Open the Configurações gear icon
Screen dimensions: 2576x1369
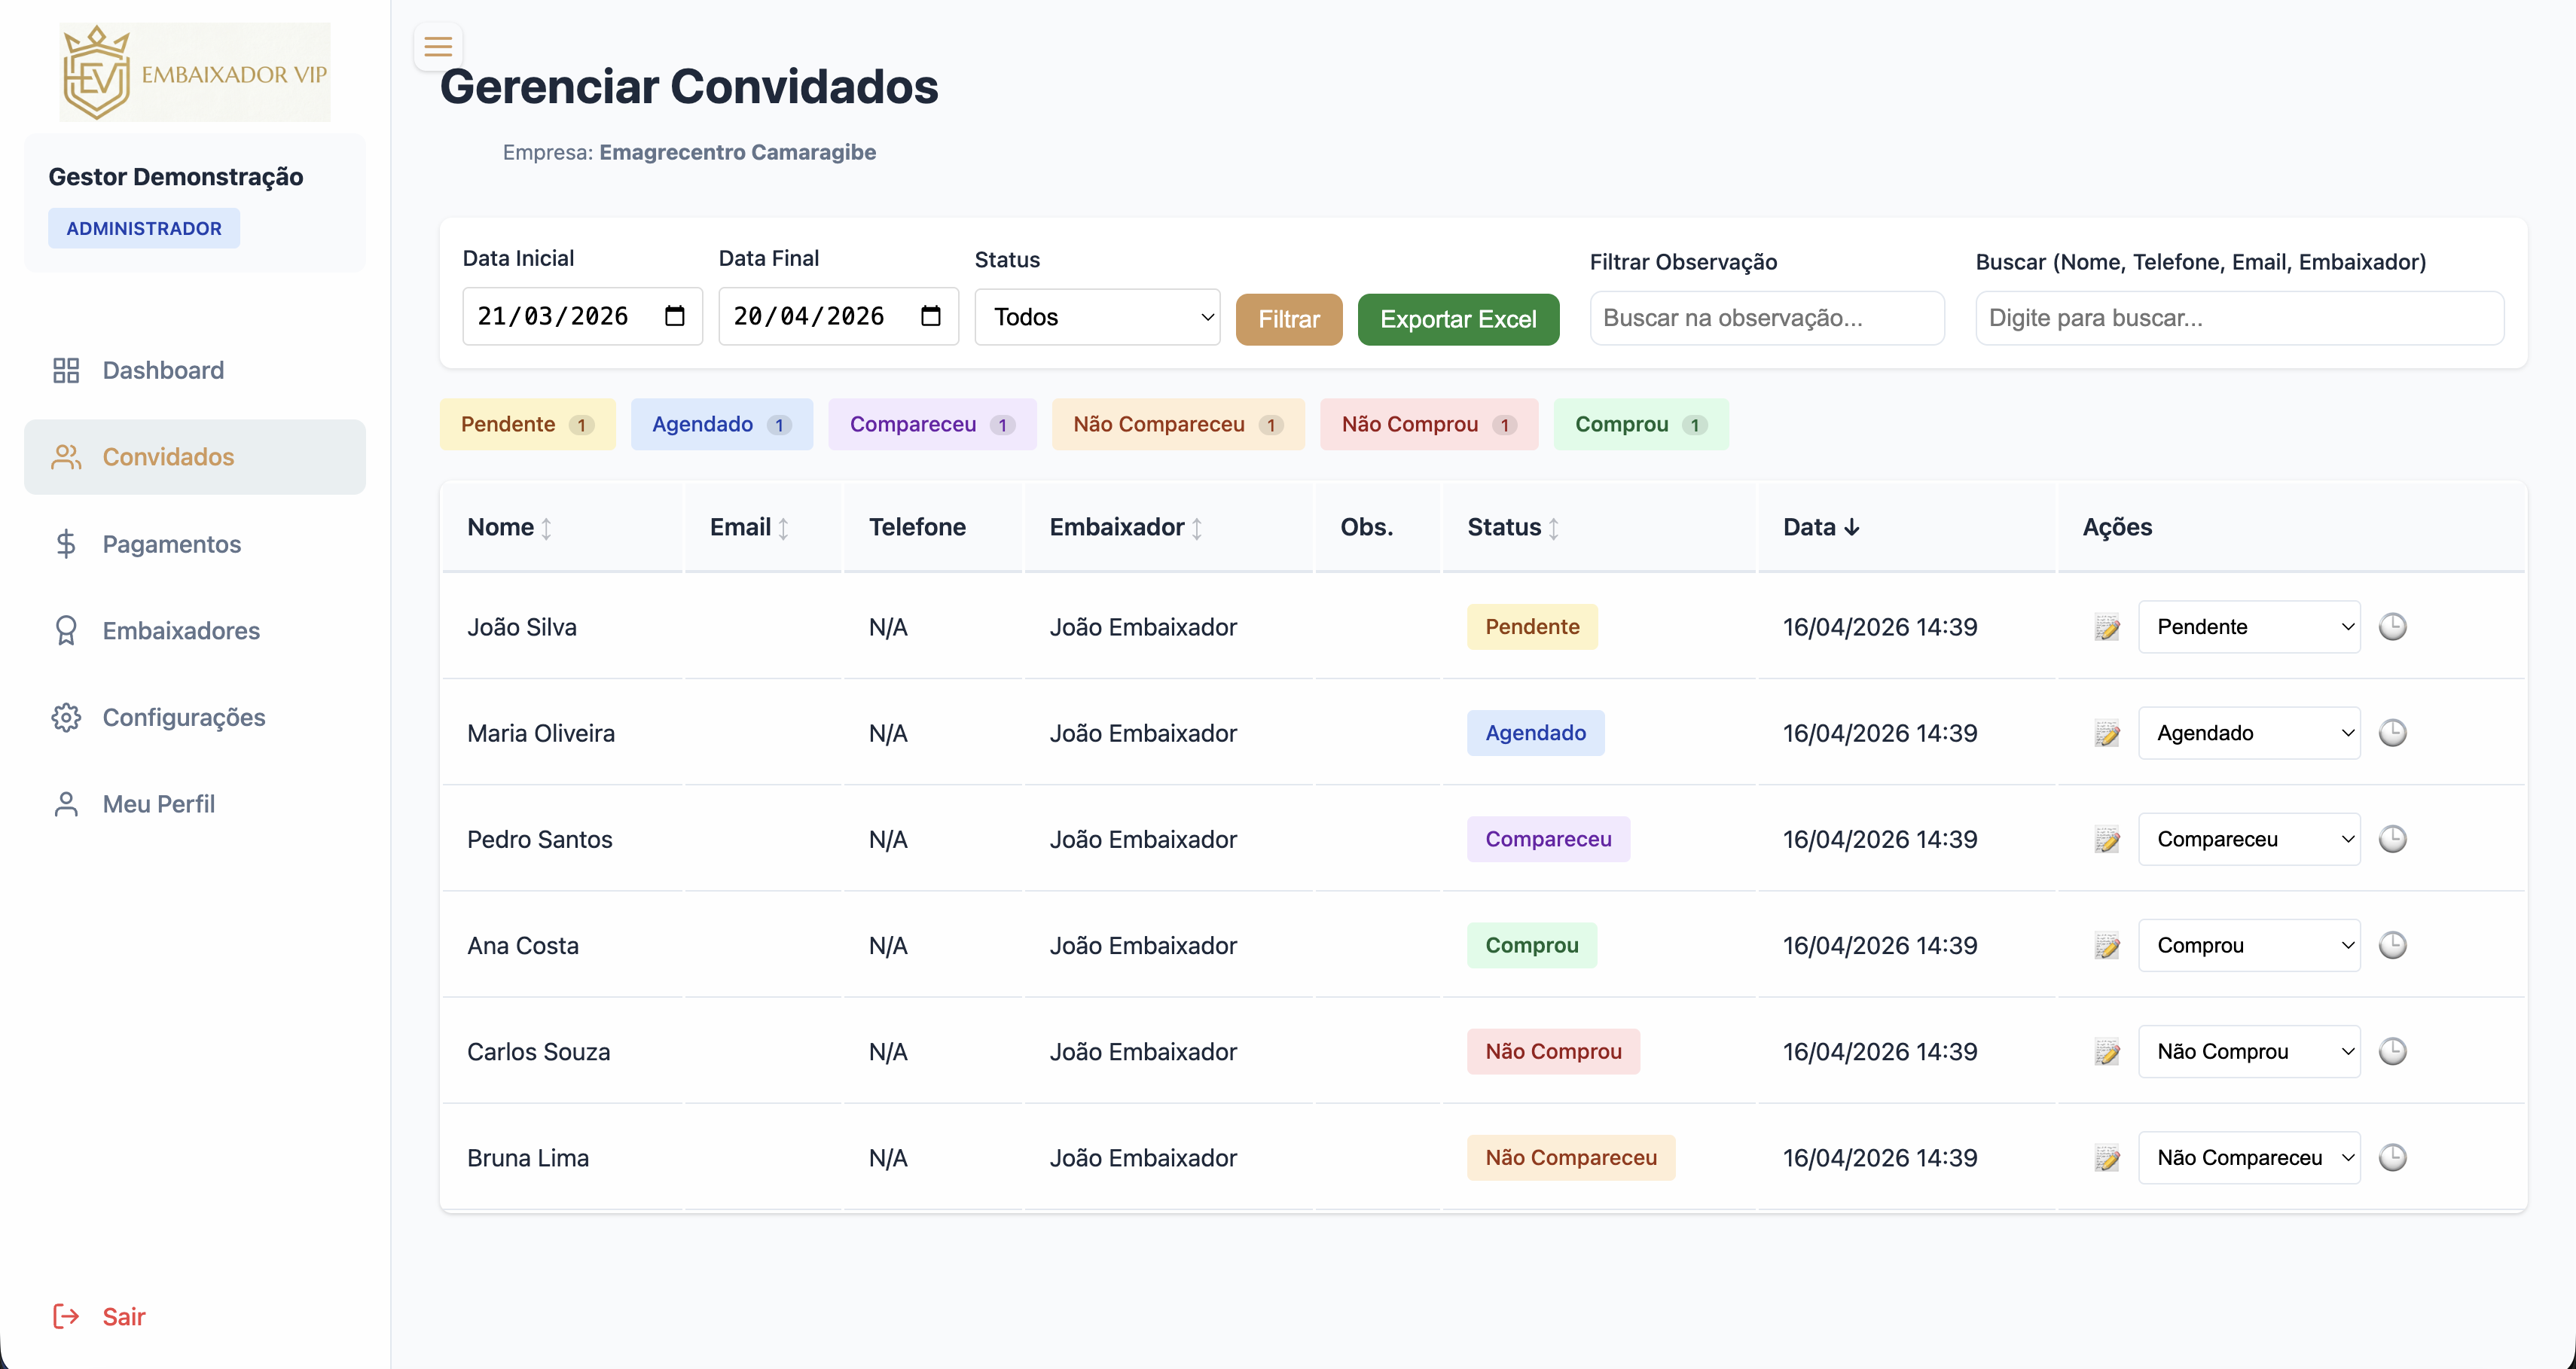point(66,717)
